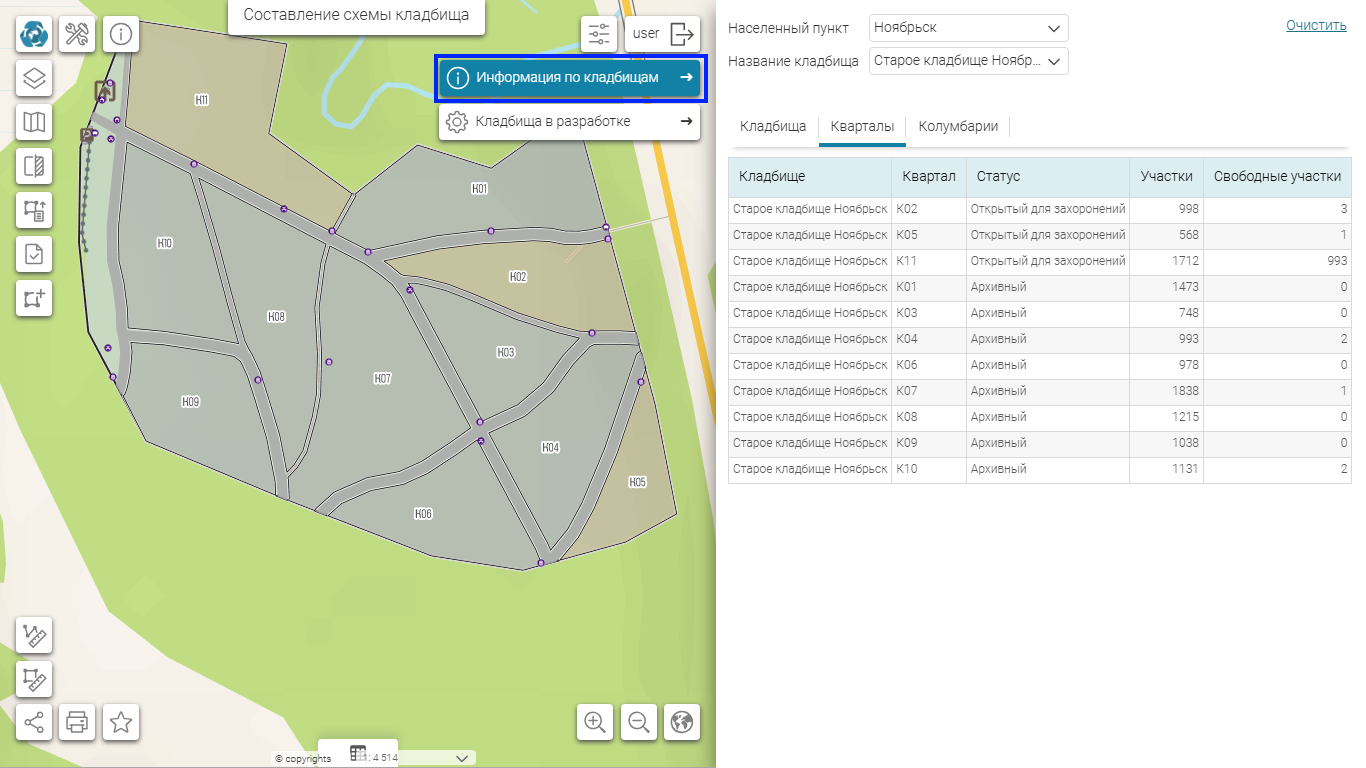This screenshot has width=1366, height=768.
Task: Expand the Название кладбища dropdown
Action: coord(1053,61)
